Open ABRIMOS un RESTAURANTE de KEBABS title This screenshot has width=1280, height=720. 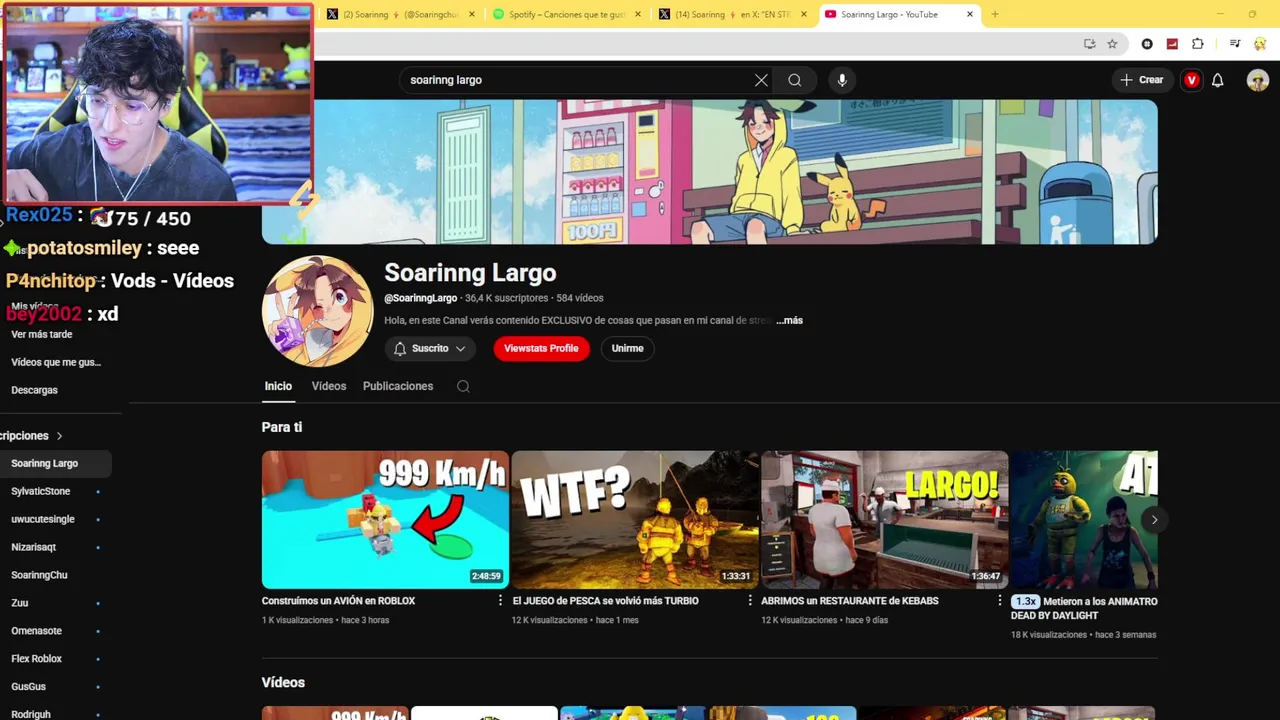(850, 601)
